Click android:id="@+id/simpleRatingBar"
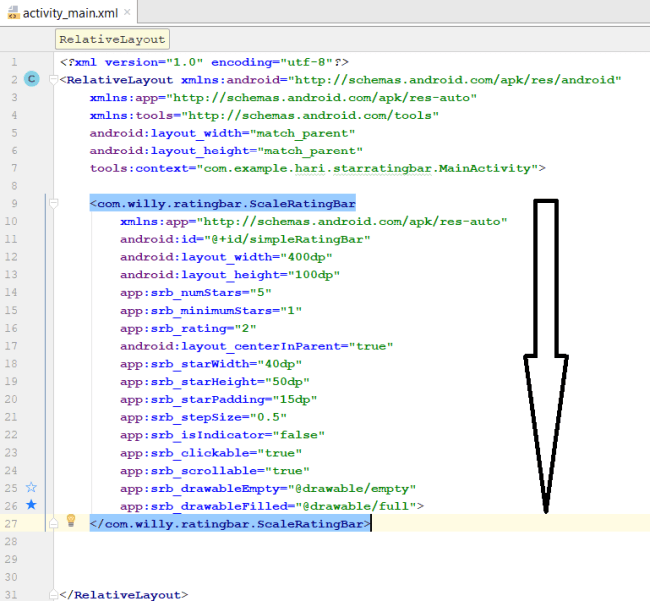 coord(245,239)
